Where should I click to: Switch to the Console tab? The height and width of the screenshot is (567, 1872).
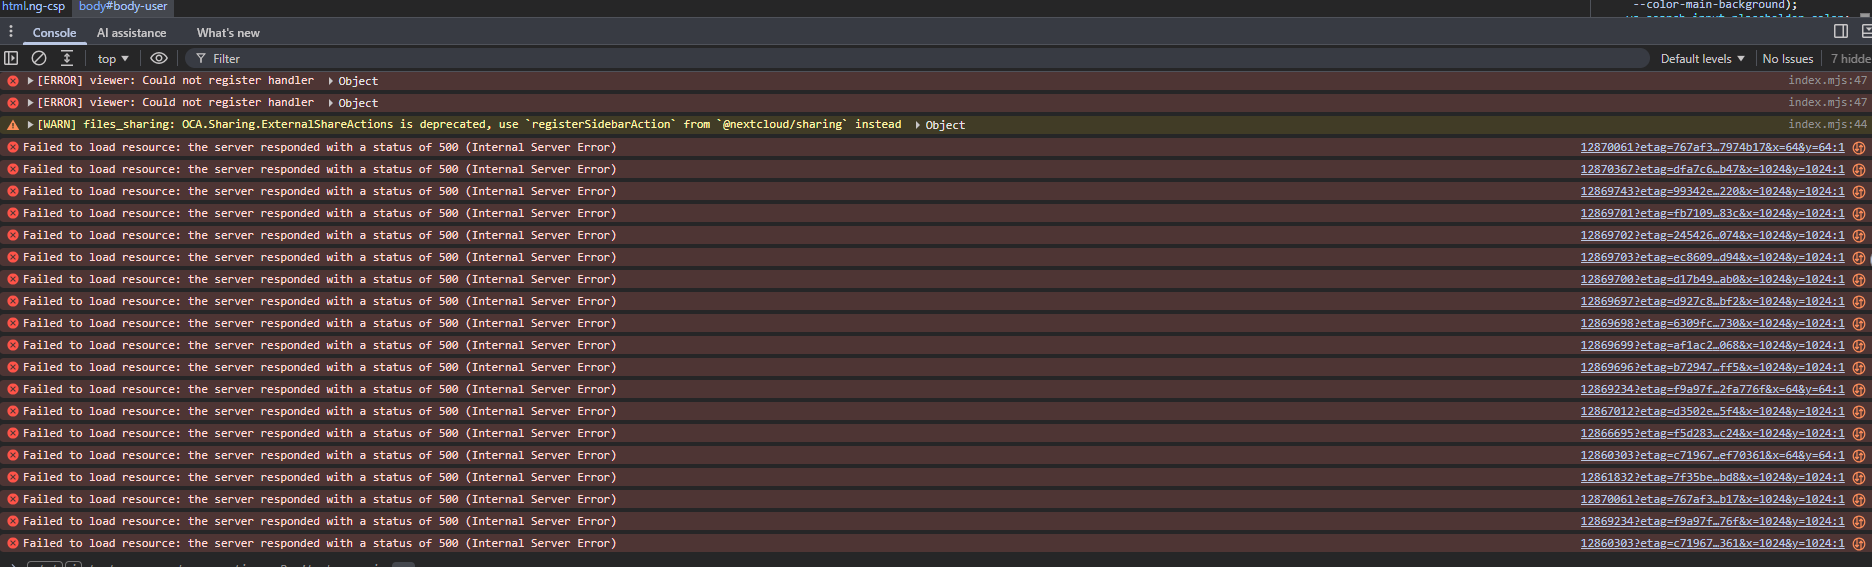pos(54,33)
